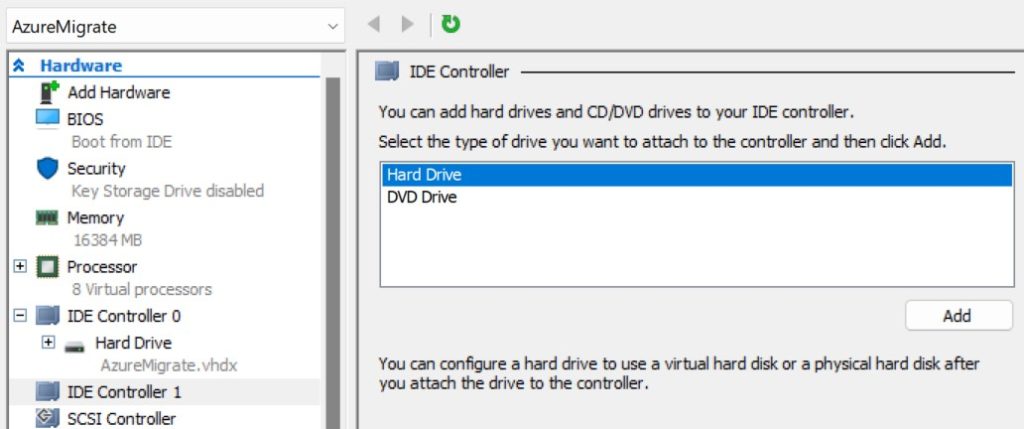The width and height of the screenshot is (1024, 429).
Task: Click the Processor chip icon
Action: pos(48,267)
